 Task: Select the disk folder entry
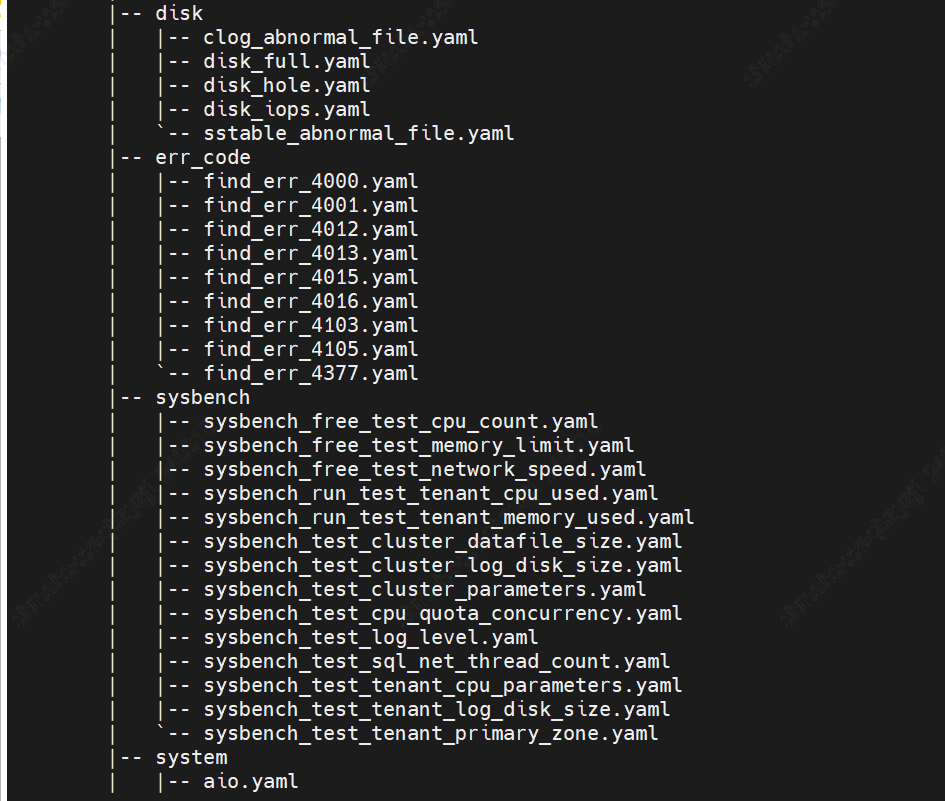[179, 13]
